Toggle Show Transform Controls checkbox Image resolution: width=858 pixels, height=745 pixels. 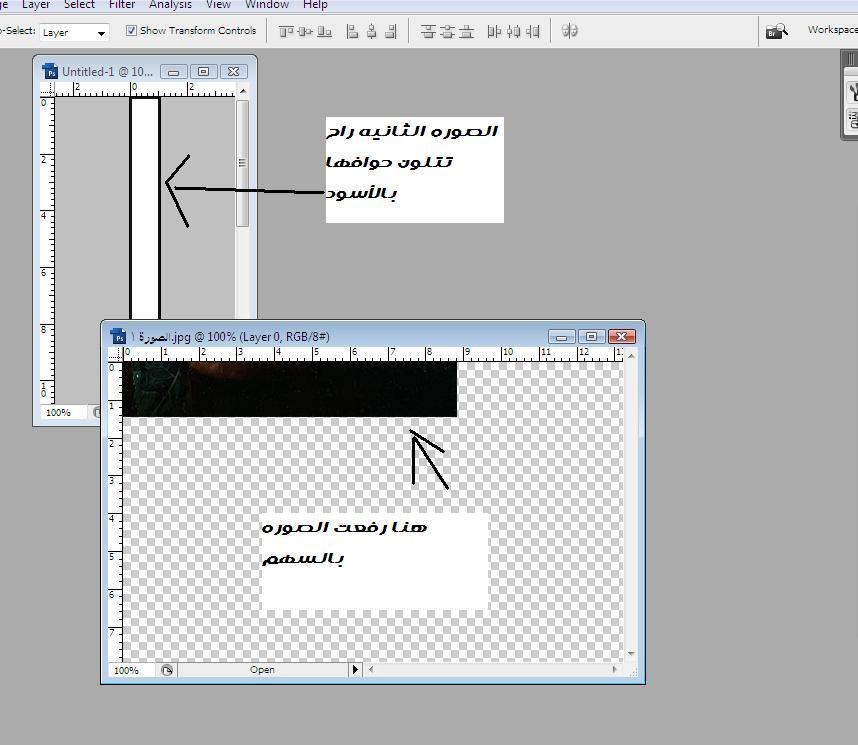click(131, 31)
